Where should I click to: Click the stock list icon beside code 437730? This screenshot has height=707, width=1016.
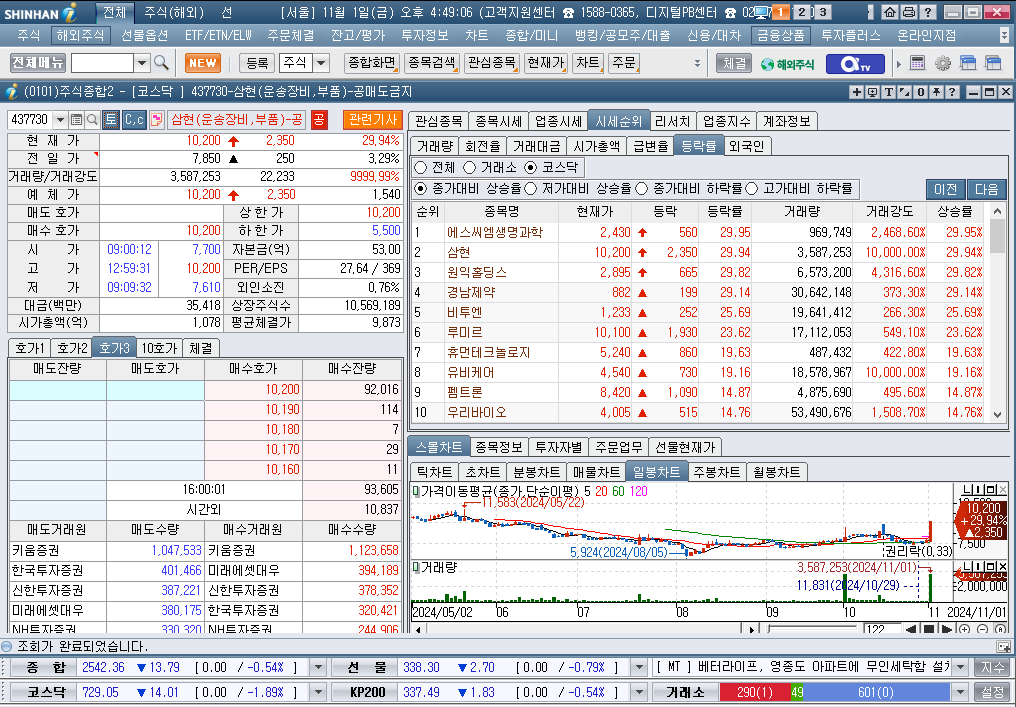tap(76, 120)
